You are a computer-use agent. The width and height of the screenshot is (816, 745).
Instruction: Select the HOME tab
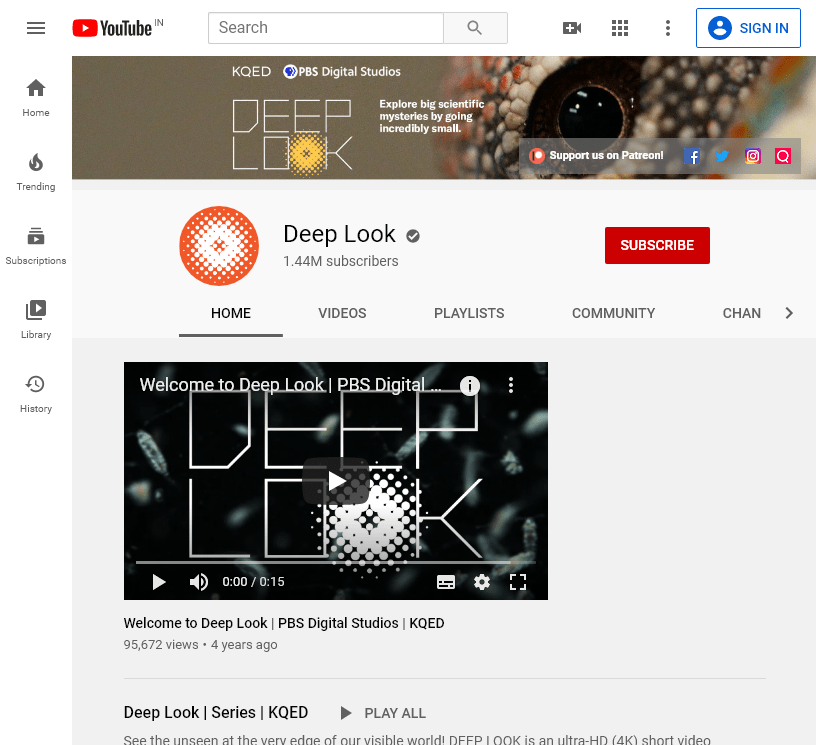click(x=231, y=313)
